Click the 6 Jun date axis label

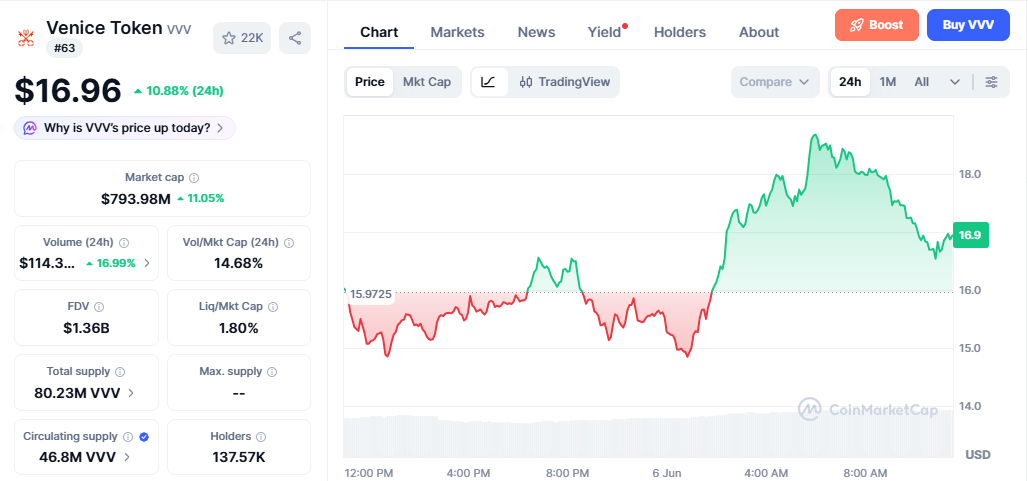coord(668,472)
